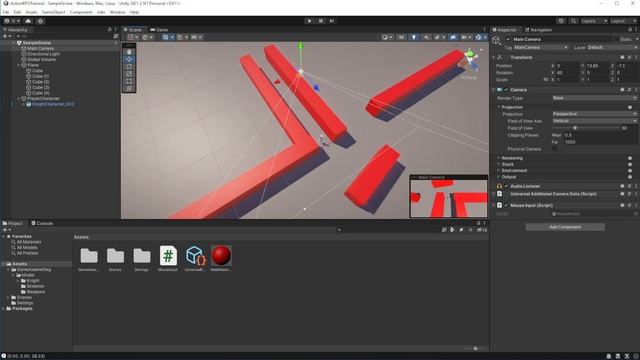This screenshot has width=640, height=360.
Task: Toggle 2D view mode in scene
Action: click(401, 37)
